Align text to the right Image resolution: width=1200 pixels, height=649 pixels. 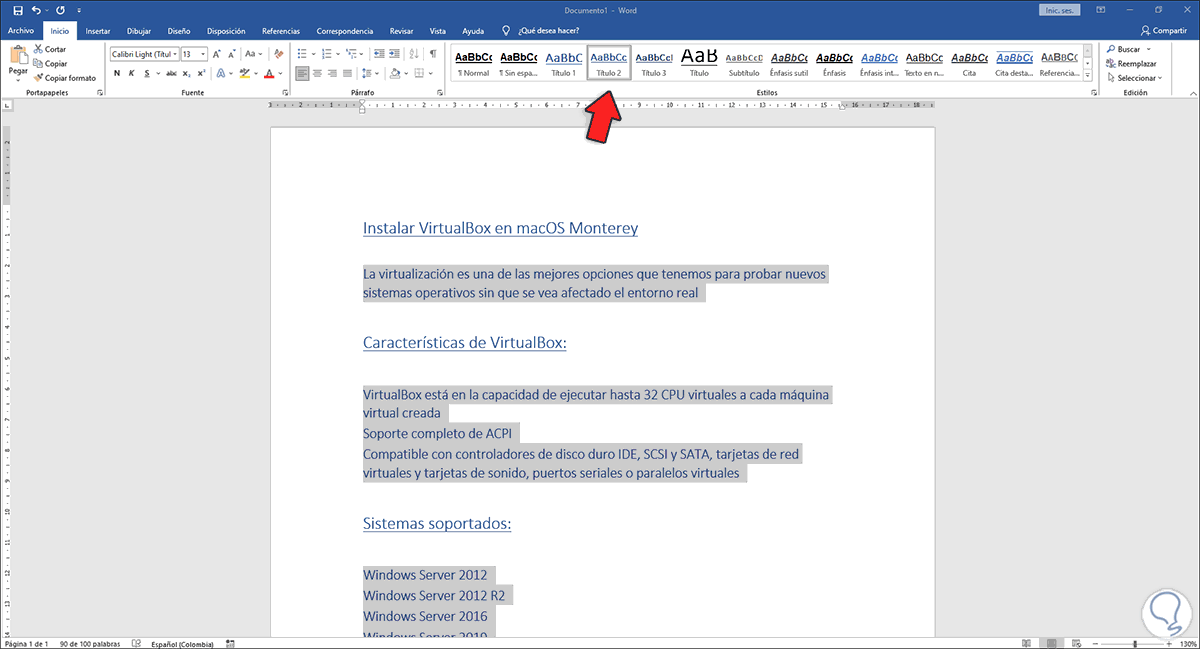click(x=333, y=73)
